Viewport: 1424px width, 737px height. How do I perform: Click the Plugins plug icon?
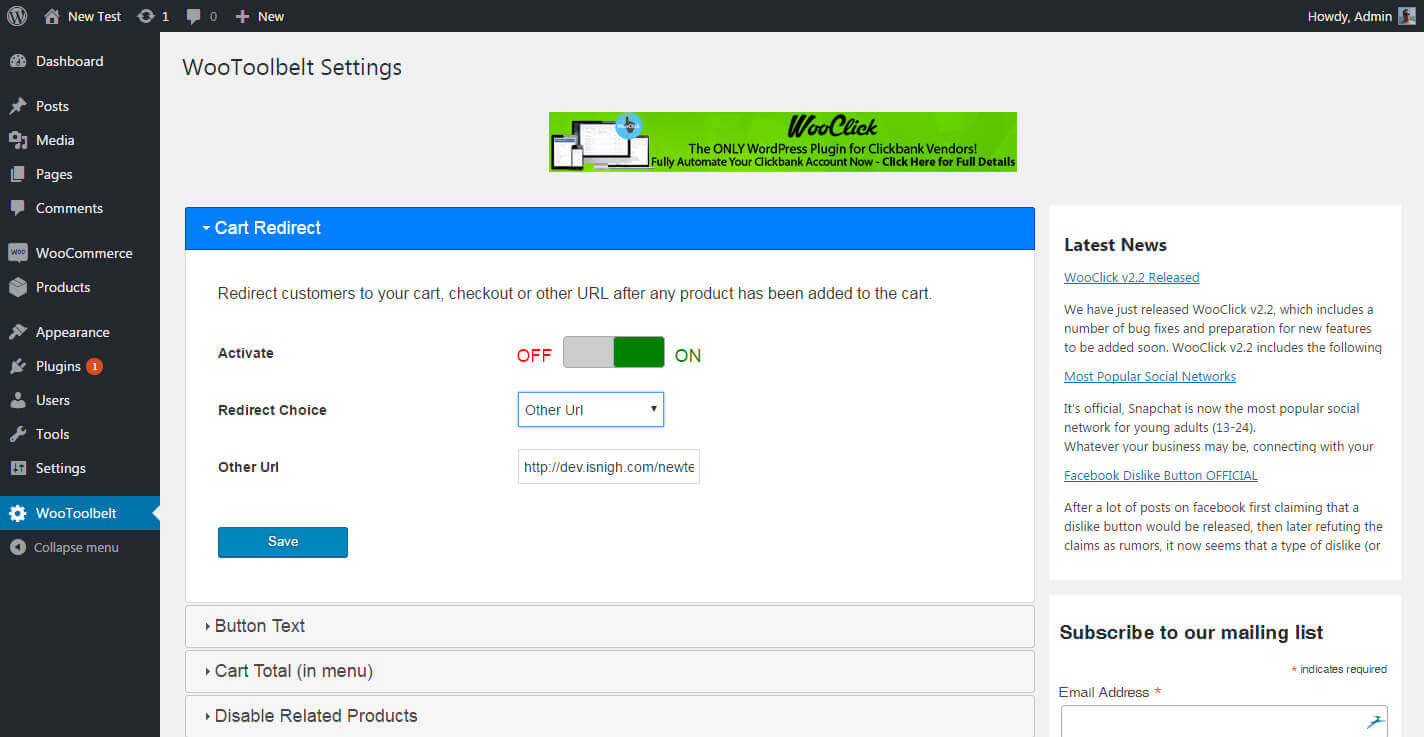coord(17,366)
